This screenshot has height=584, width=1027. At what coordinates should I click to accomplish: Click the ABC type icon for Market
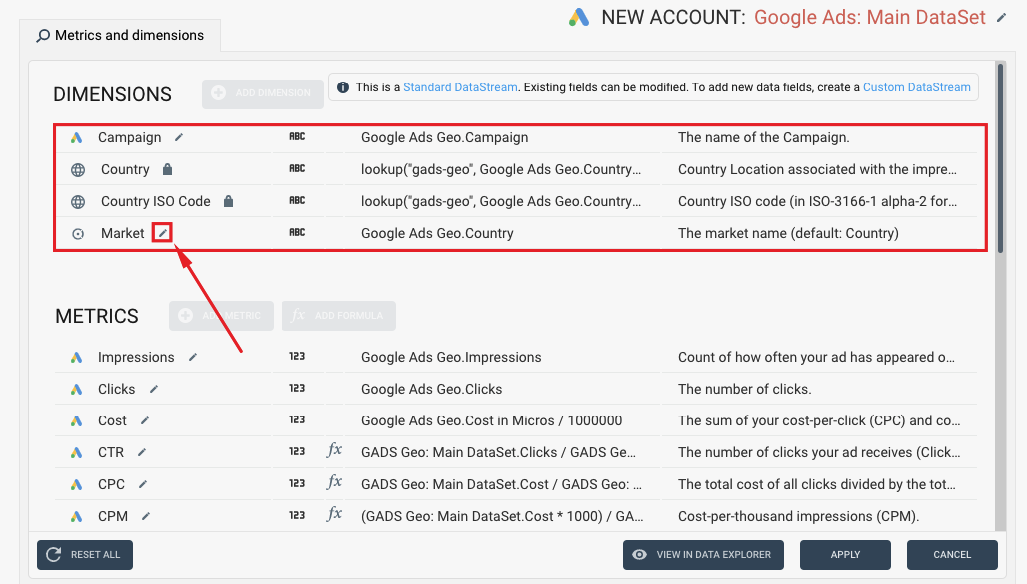[x=297, y=232]
